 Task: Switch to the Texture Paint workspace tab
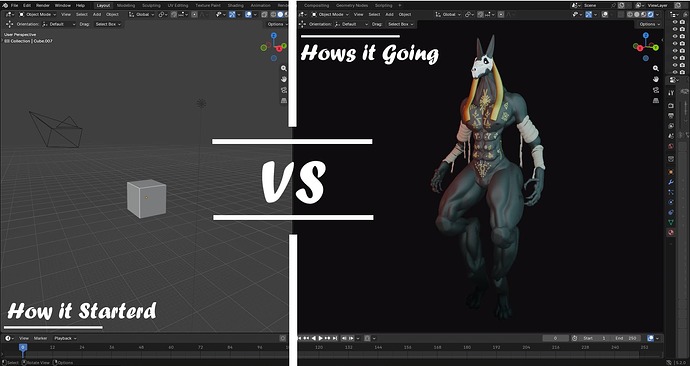tap(208, 5)
